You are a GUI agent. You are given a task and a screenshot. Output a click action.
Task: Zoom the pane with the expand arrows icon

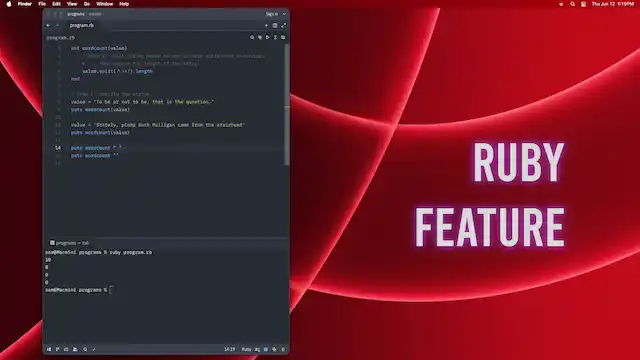pyautogui.click(x=284, y=25)
